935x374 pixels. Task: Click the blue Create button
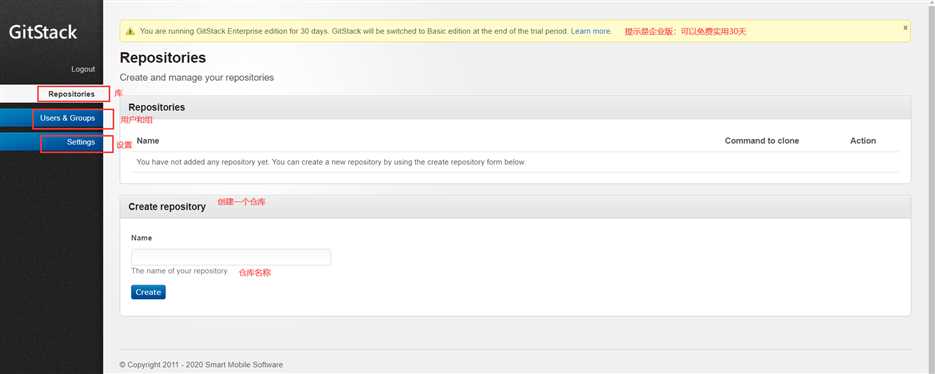[x=148, y=292]
